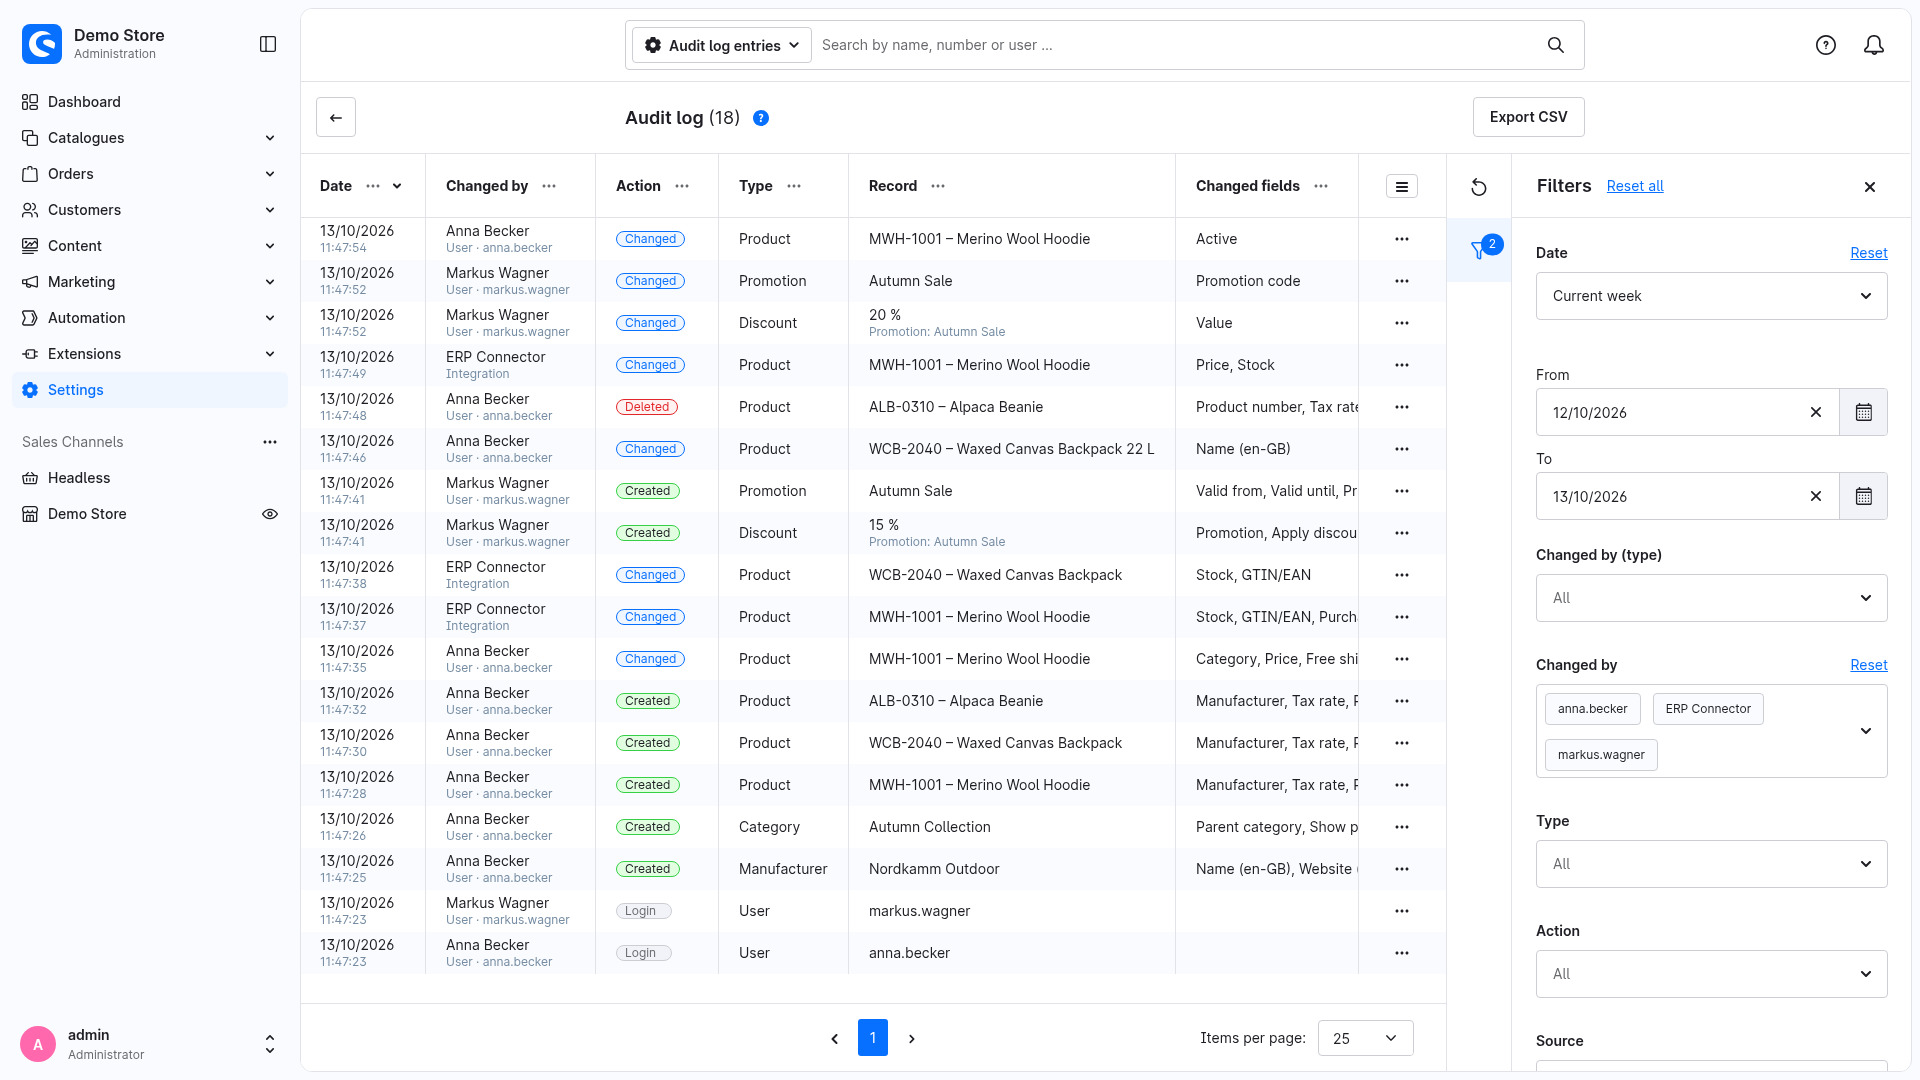Collapse the sidebar with the panel icon
The height and width of the screenshot is (1080, 1920).
[x=268, y=44]
